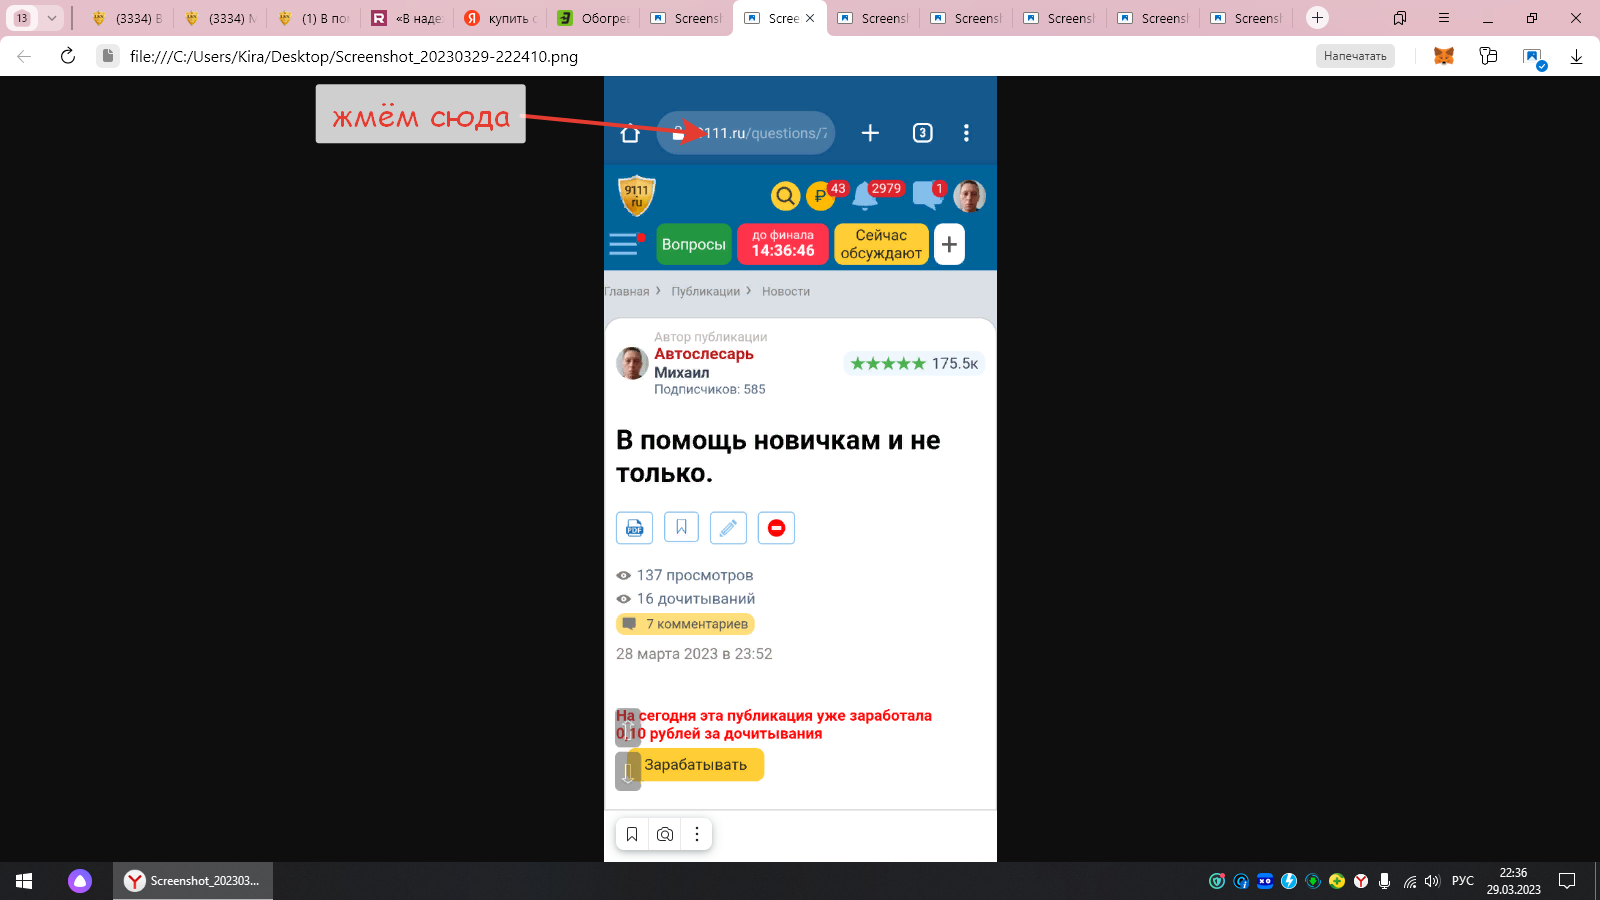
Task: Open the browser hamburger menu
Action: pyautogui.click(x=1444, y=18)
